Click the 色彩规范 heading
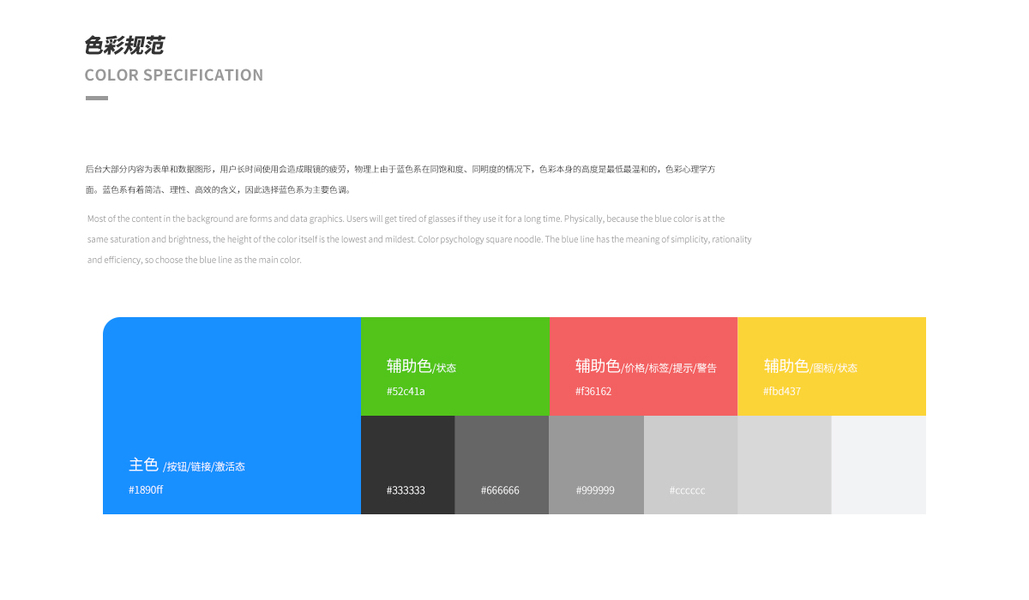 (124, 45)
